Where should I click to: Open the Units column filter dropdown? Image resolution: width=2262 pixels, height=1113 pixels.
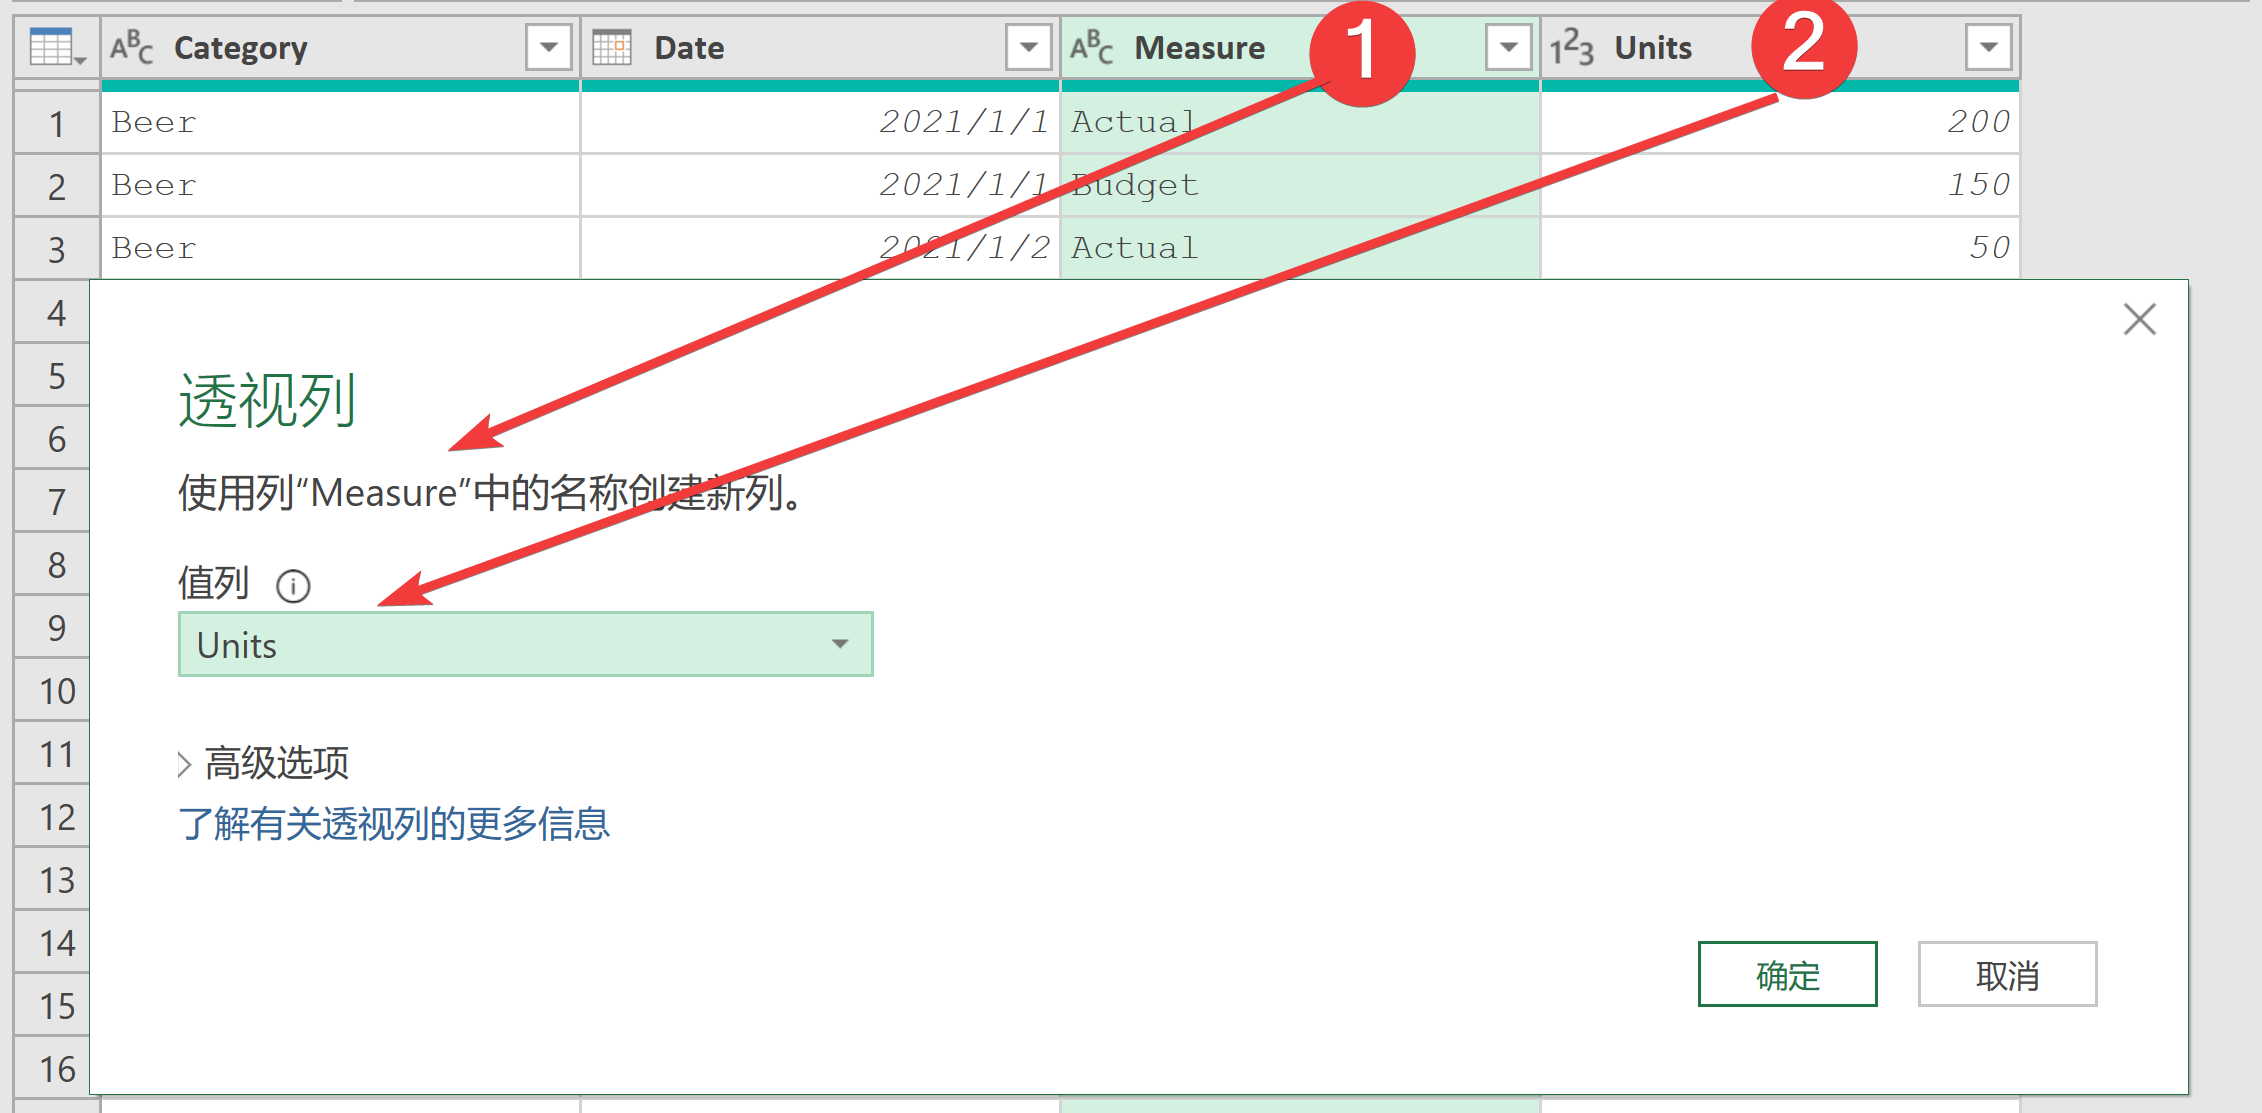click(1988, 47)
